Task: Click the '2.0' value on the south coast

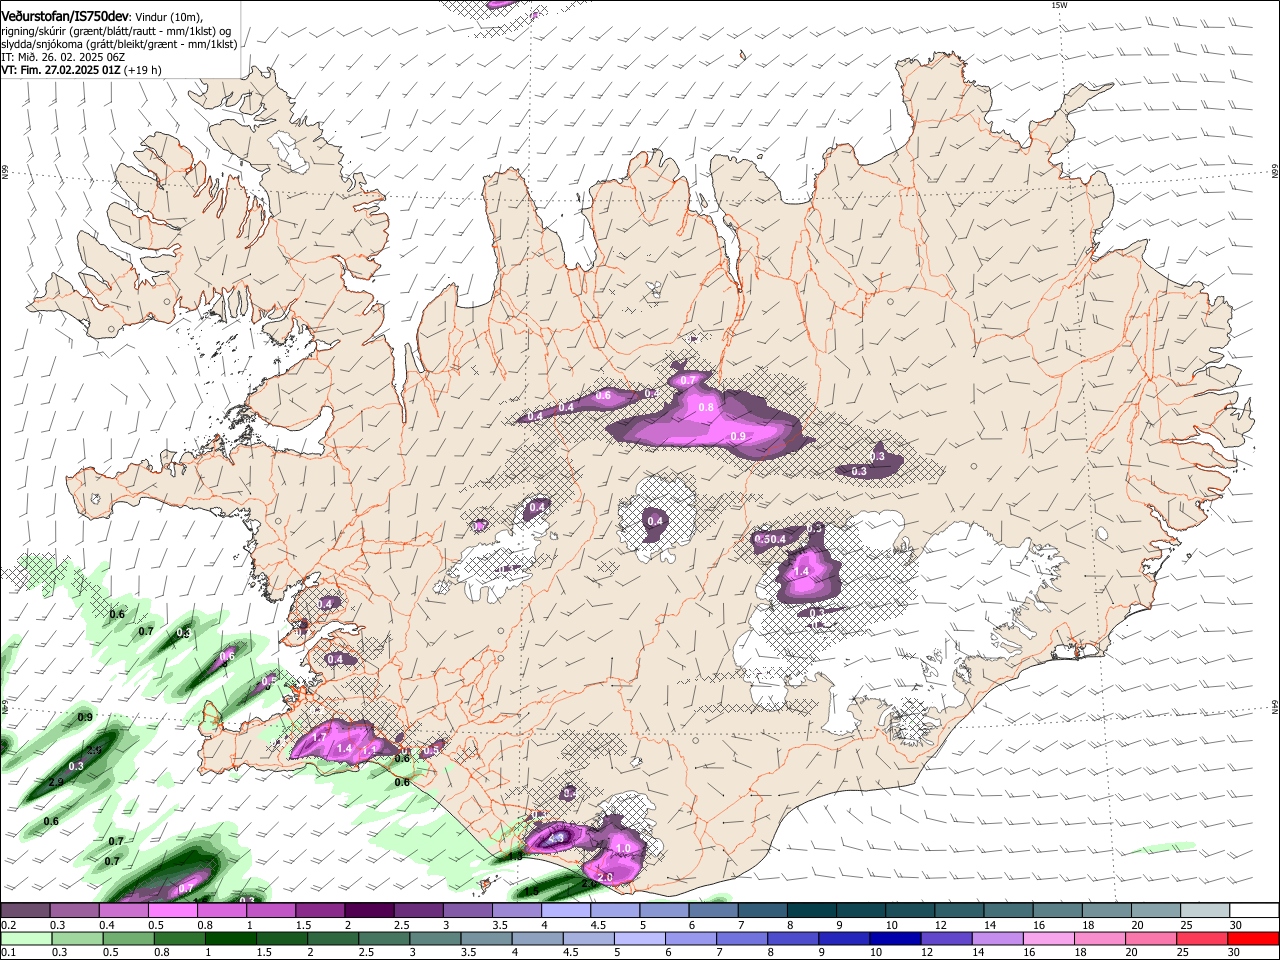Action: point(605,877)
